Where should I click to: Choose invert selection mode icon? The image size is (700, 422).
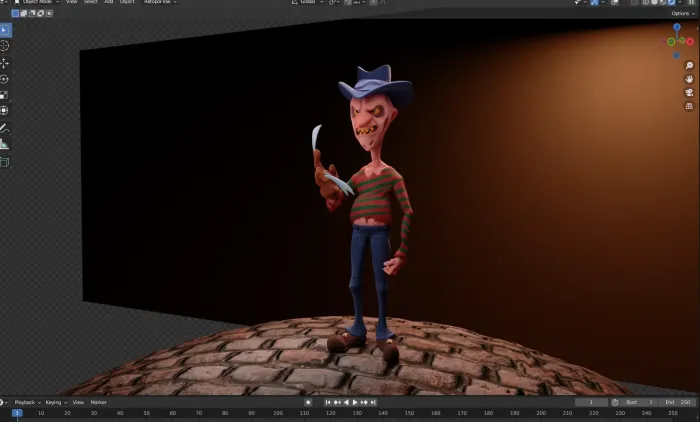(x=41, y=13)
